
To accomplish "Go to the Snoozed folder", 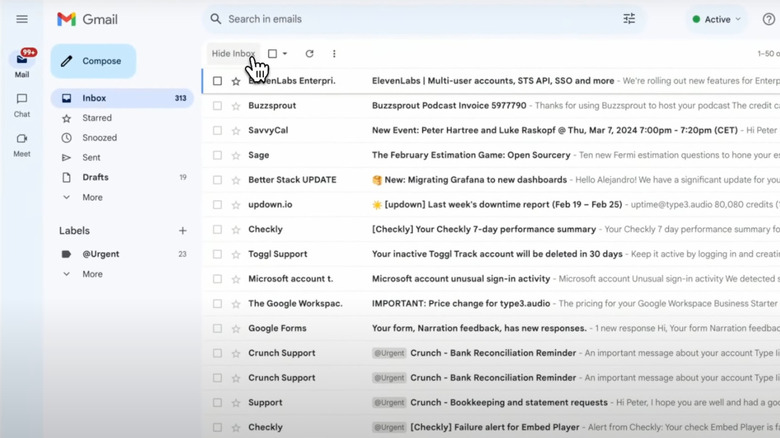I will tap(99, 138).
